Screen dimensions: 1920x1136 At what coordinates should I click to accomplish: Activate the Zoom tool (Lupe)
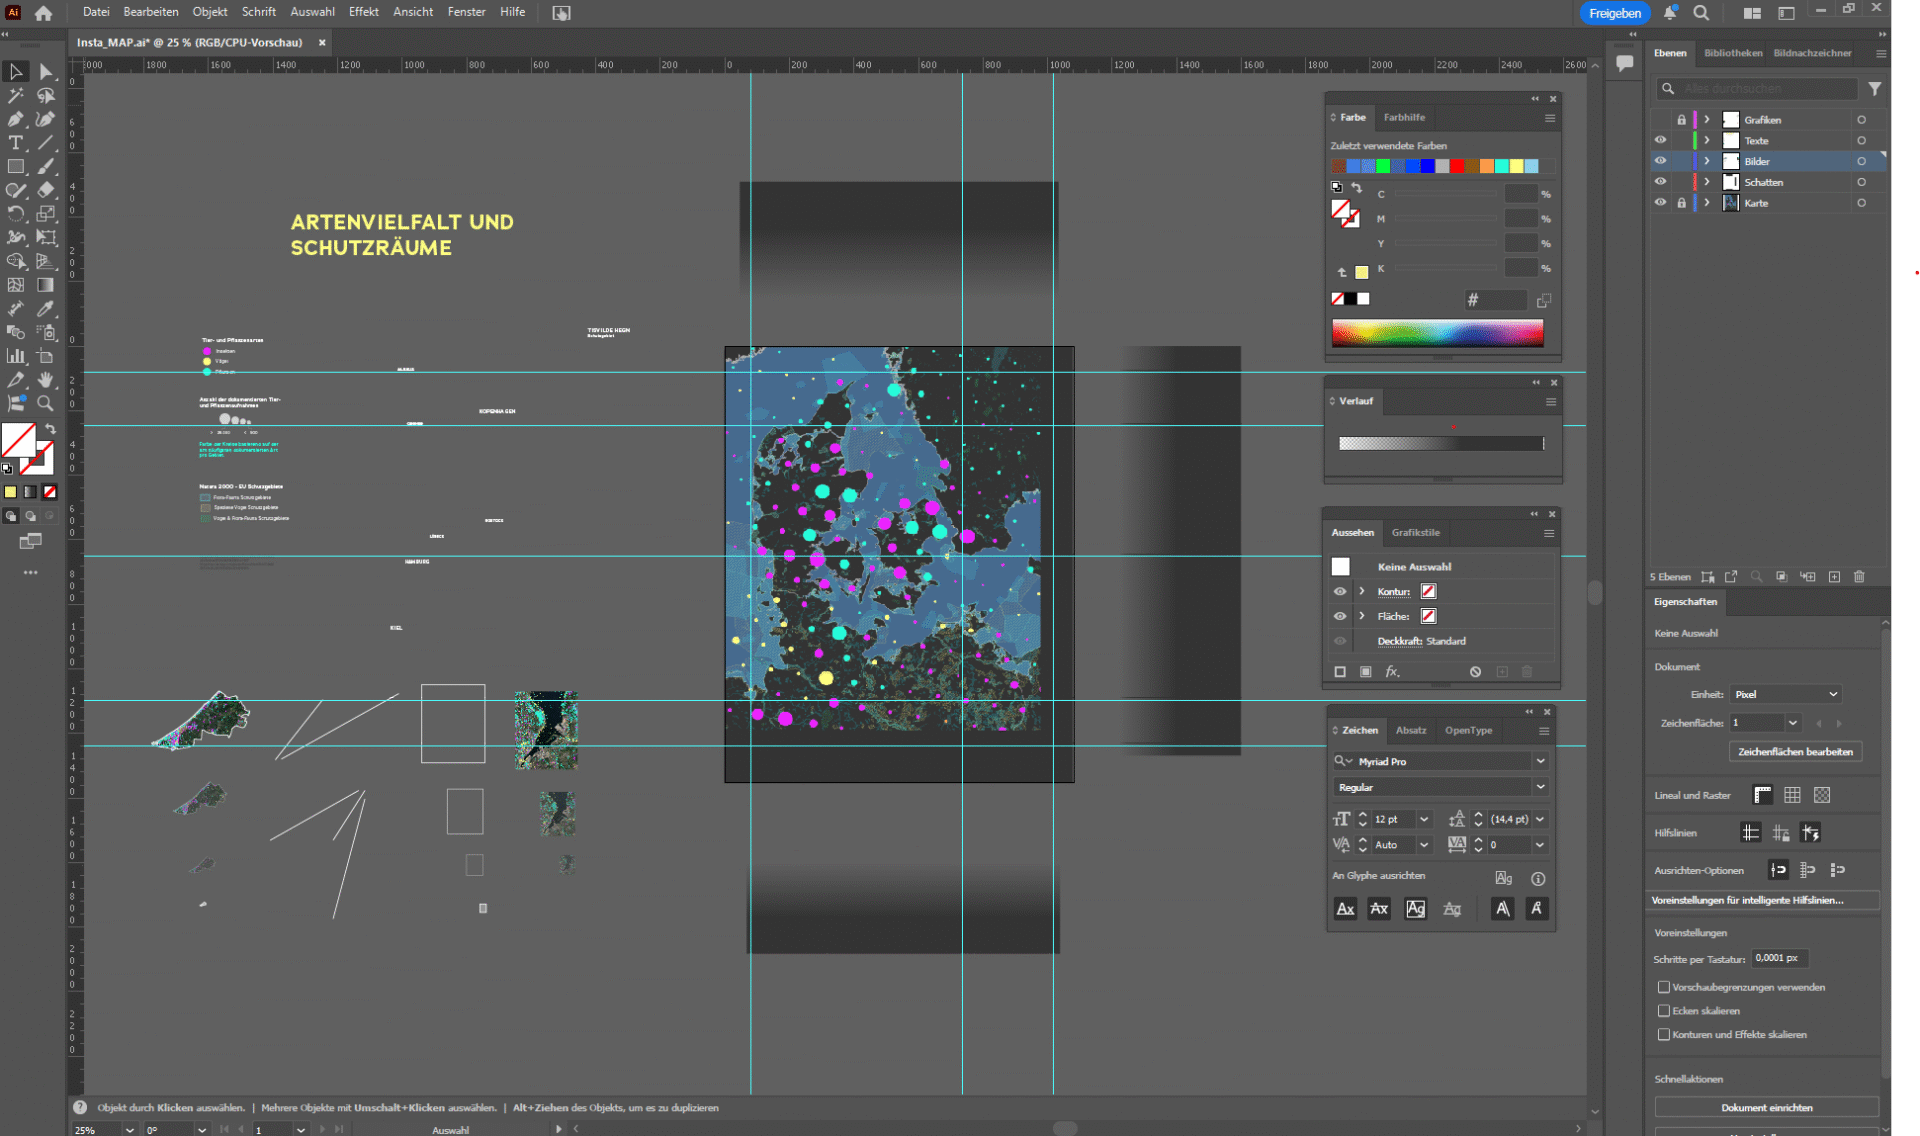(x=45, y=404)
